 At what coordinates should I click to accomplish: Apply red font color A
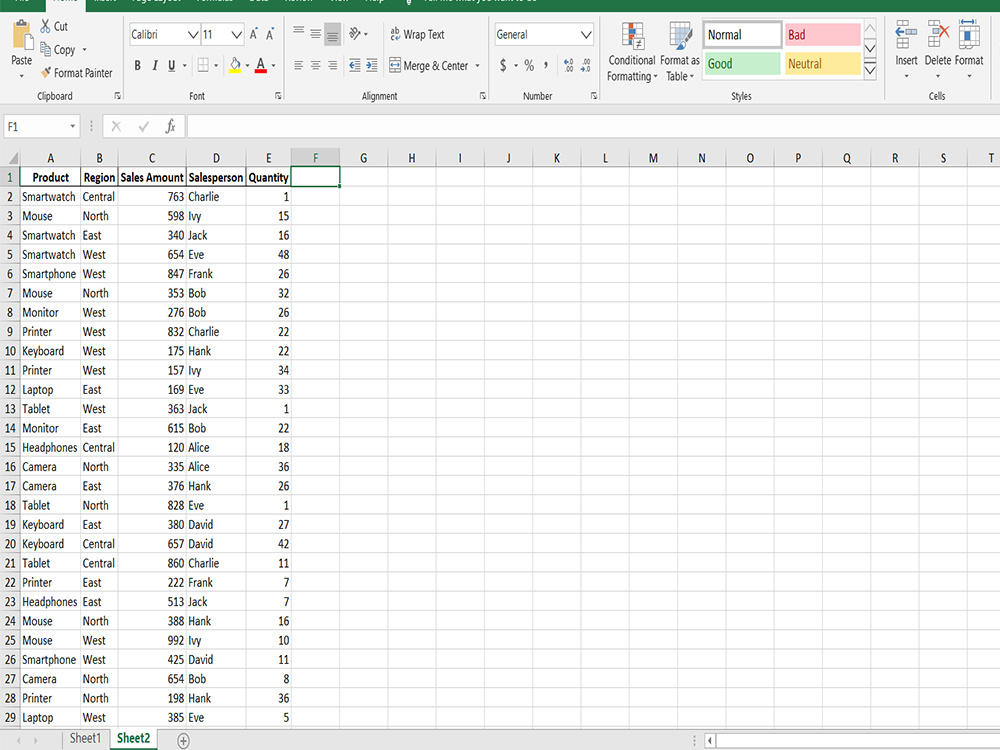(260, 65)
